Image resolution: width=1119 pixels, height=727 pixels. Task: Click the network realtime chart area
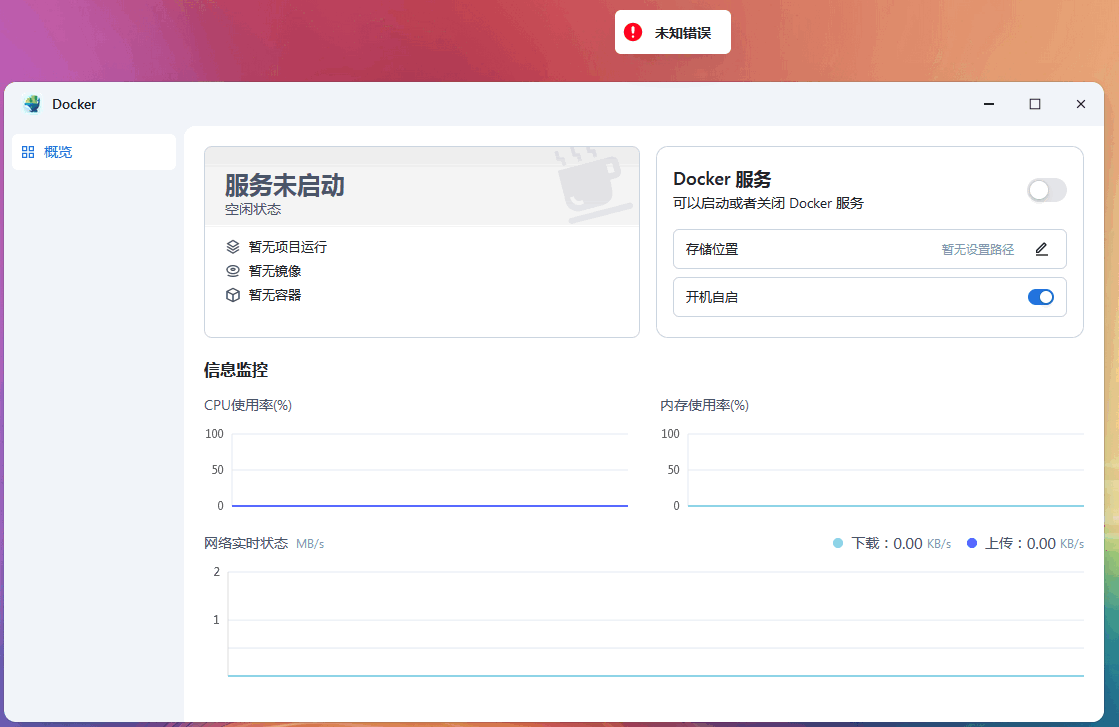coord(656,624)
